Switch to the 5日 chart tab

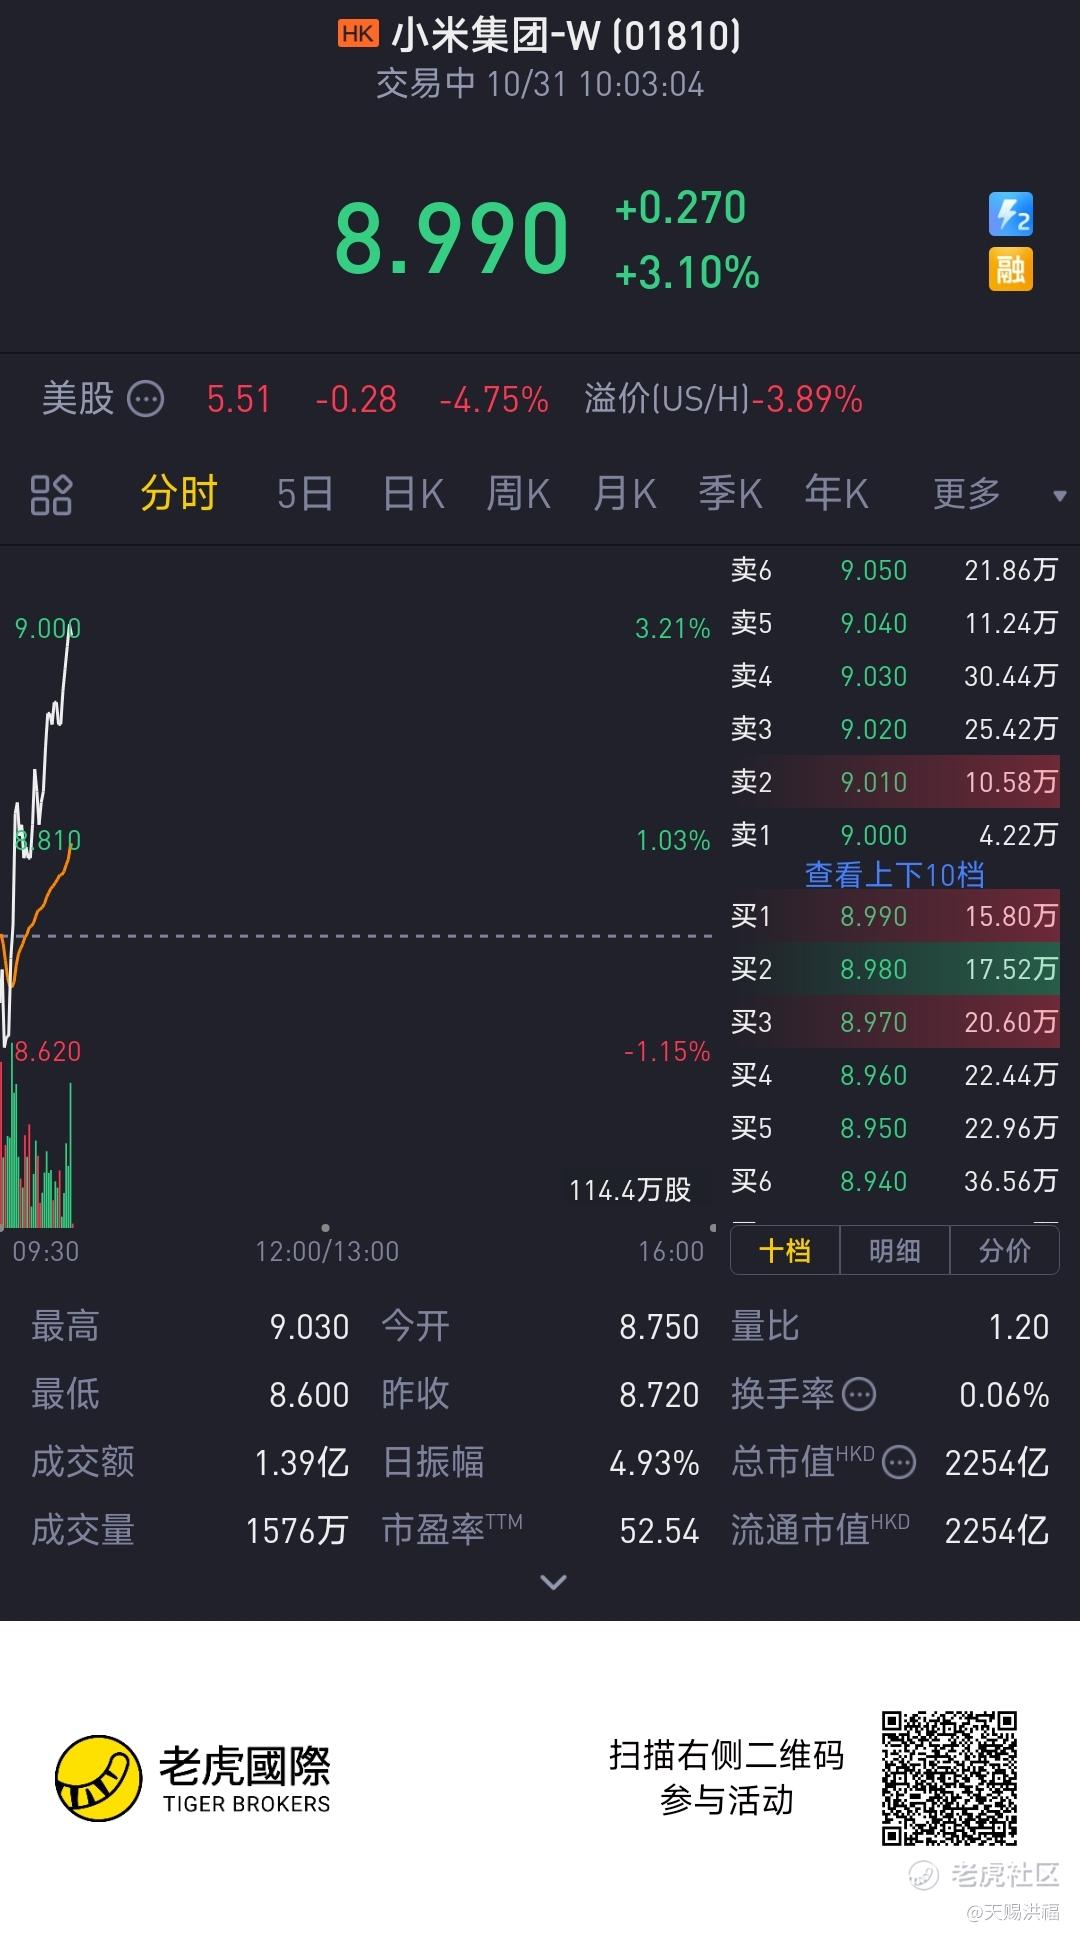[x=304, y=494]
